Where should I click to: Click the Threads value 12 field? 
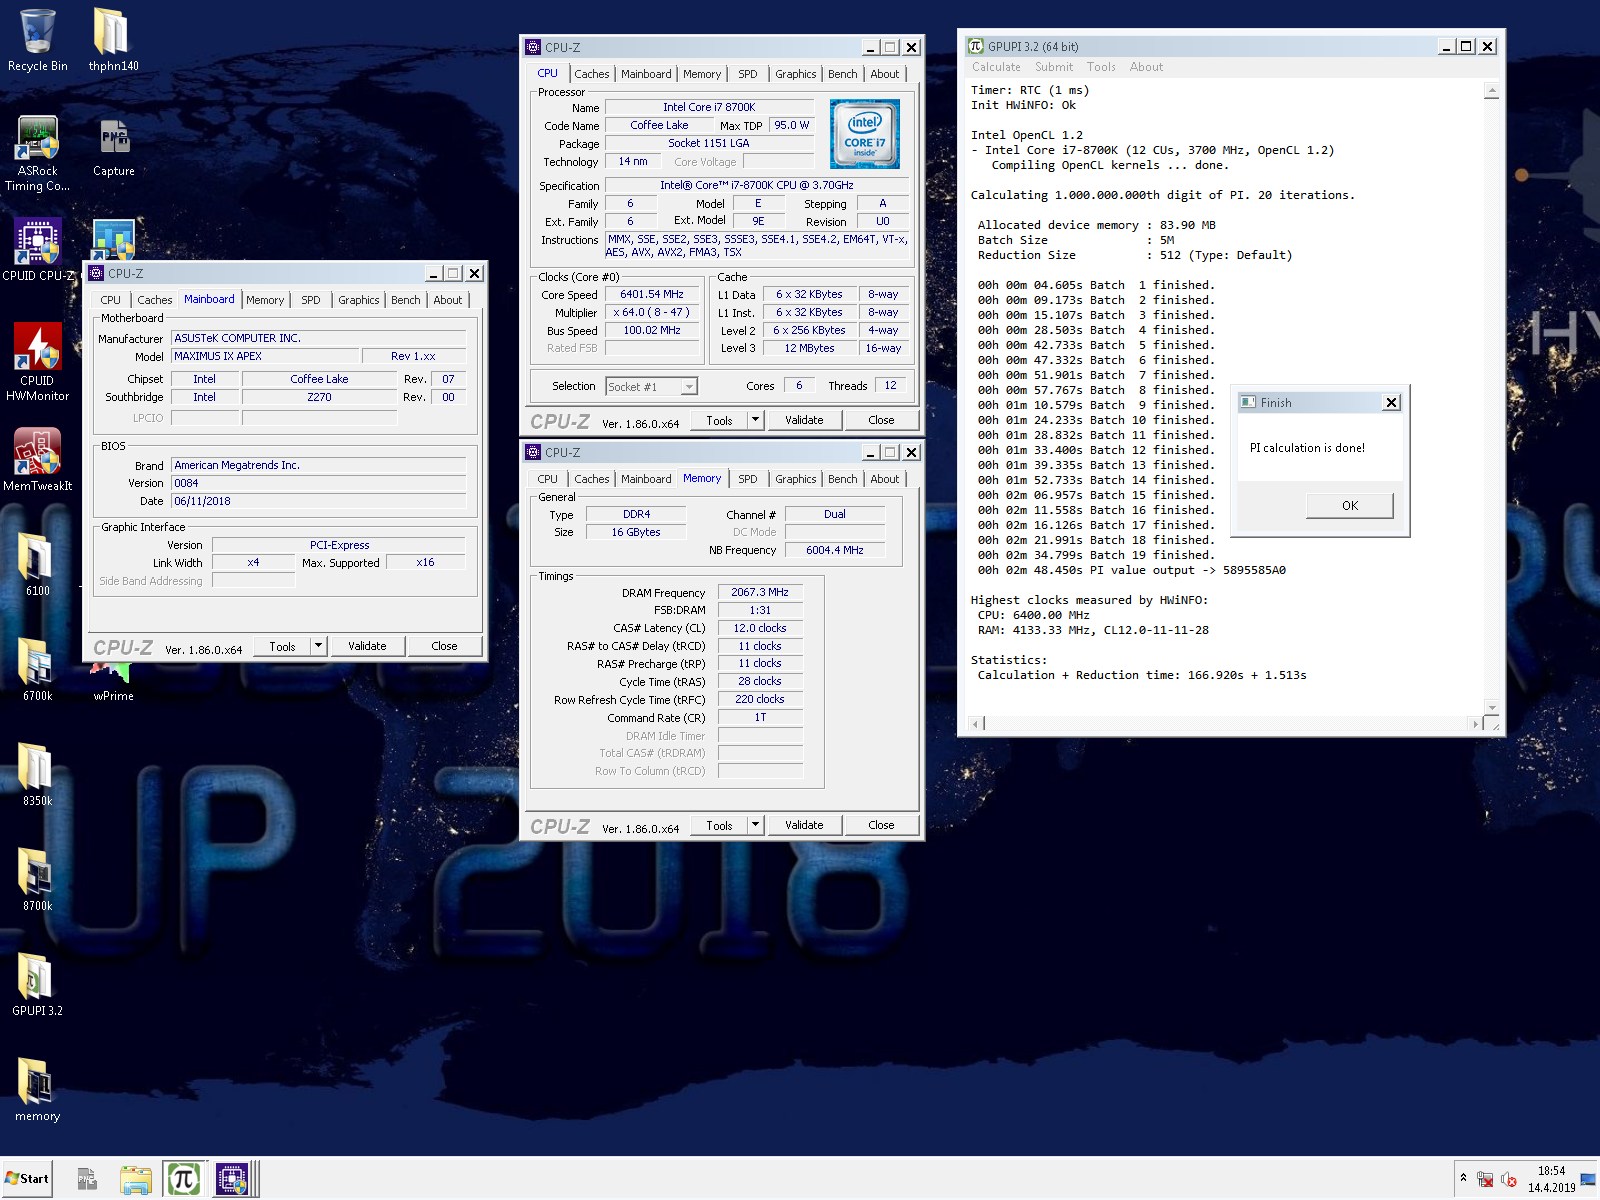(x=890, y=385)
